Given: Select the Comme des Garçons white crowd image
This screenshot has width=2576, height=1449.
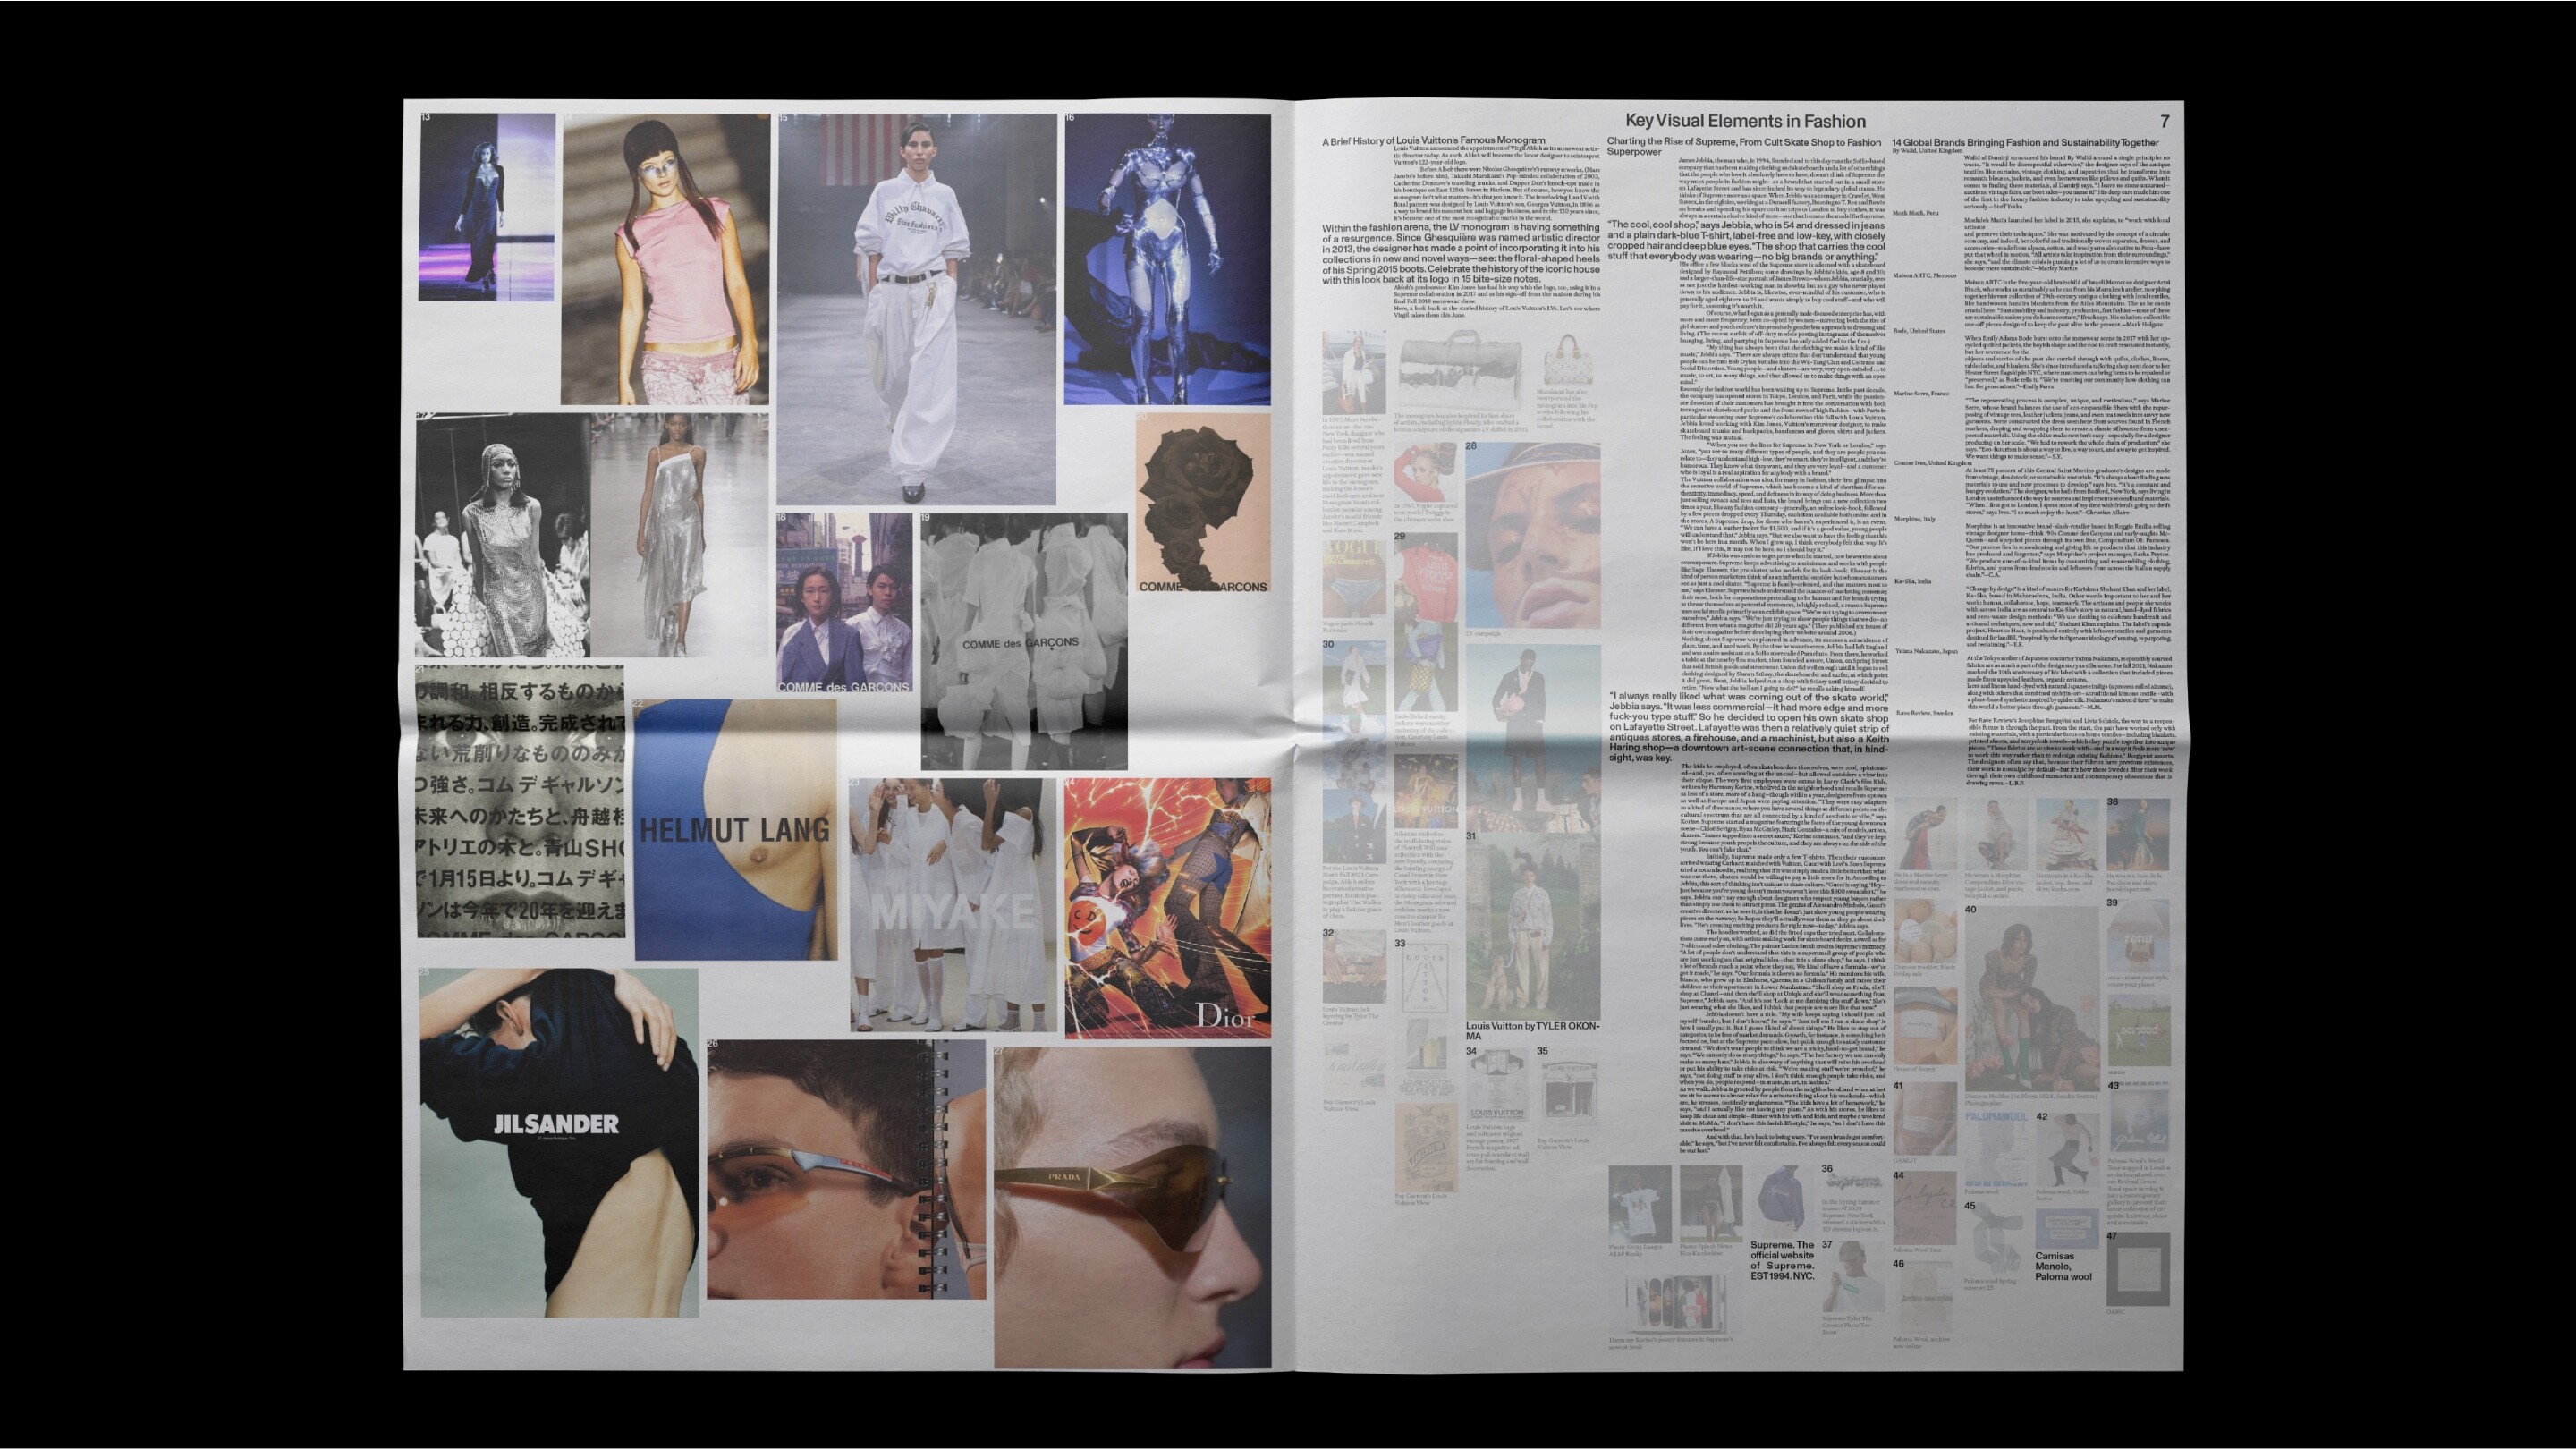Looking at the screenshot, I should (x=1023, y=641).
